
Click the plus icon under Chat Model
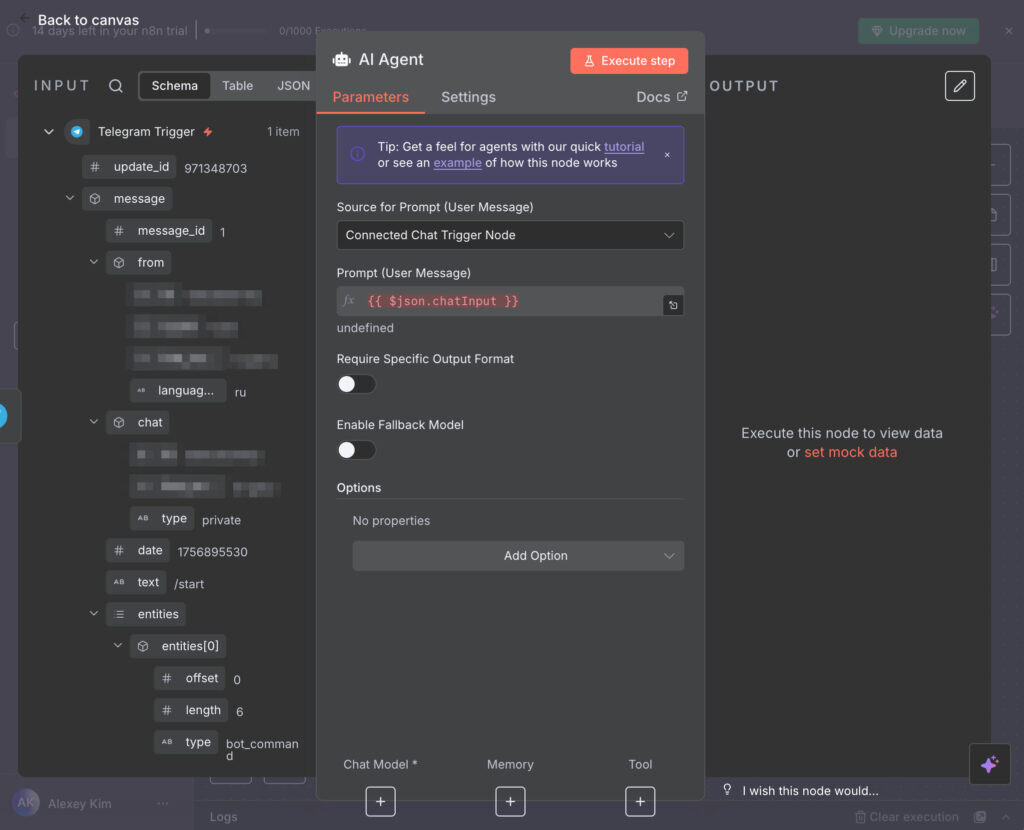[x=380, y=801]
